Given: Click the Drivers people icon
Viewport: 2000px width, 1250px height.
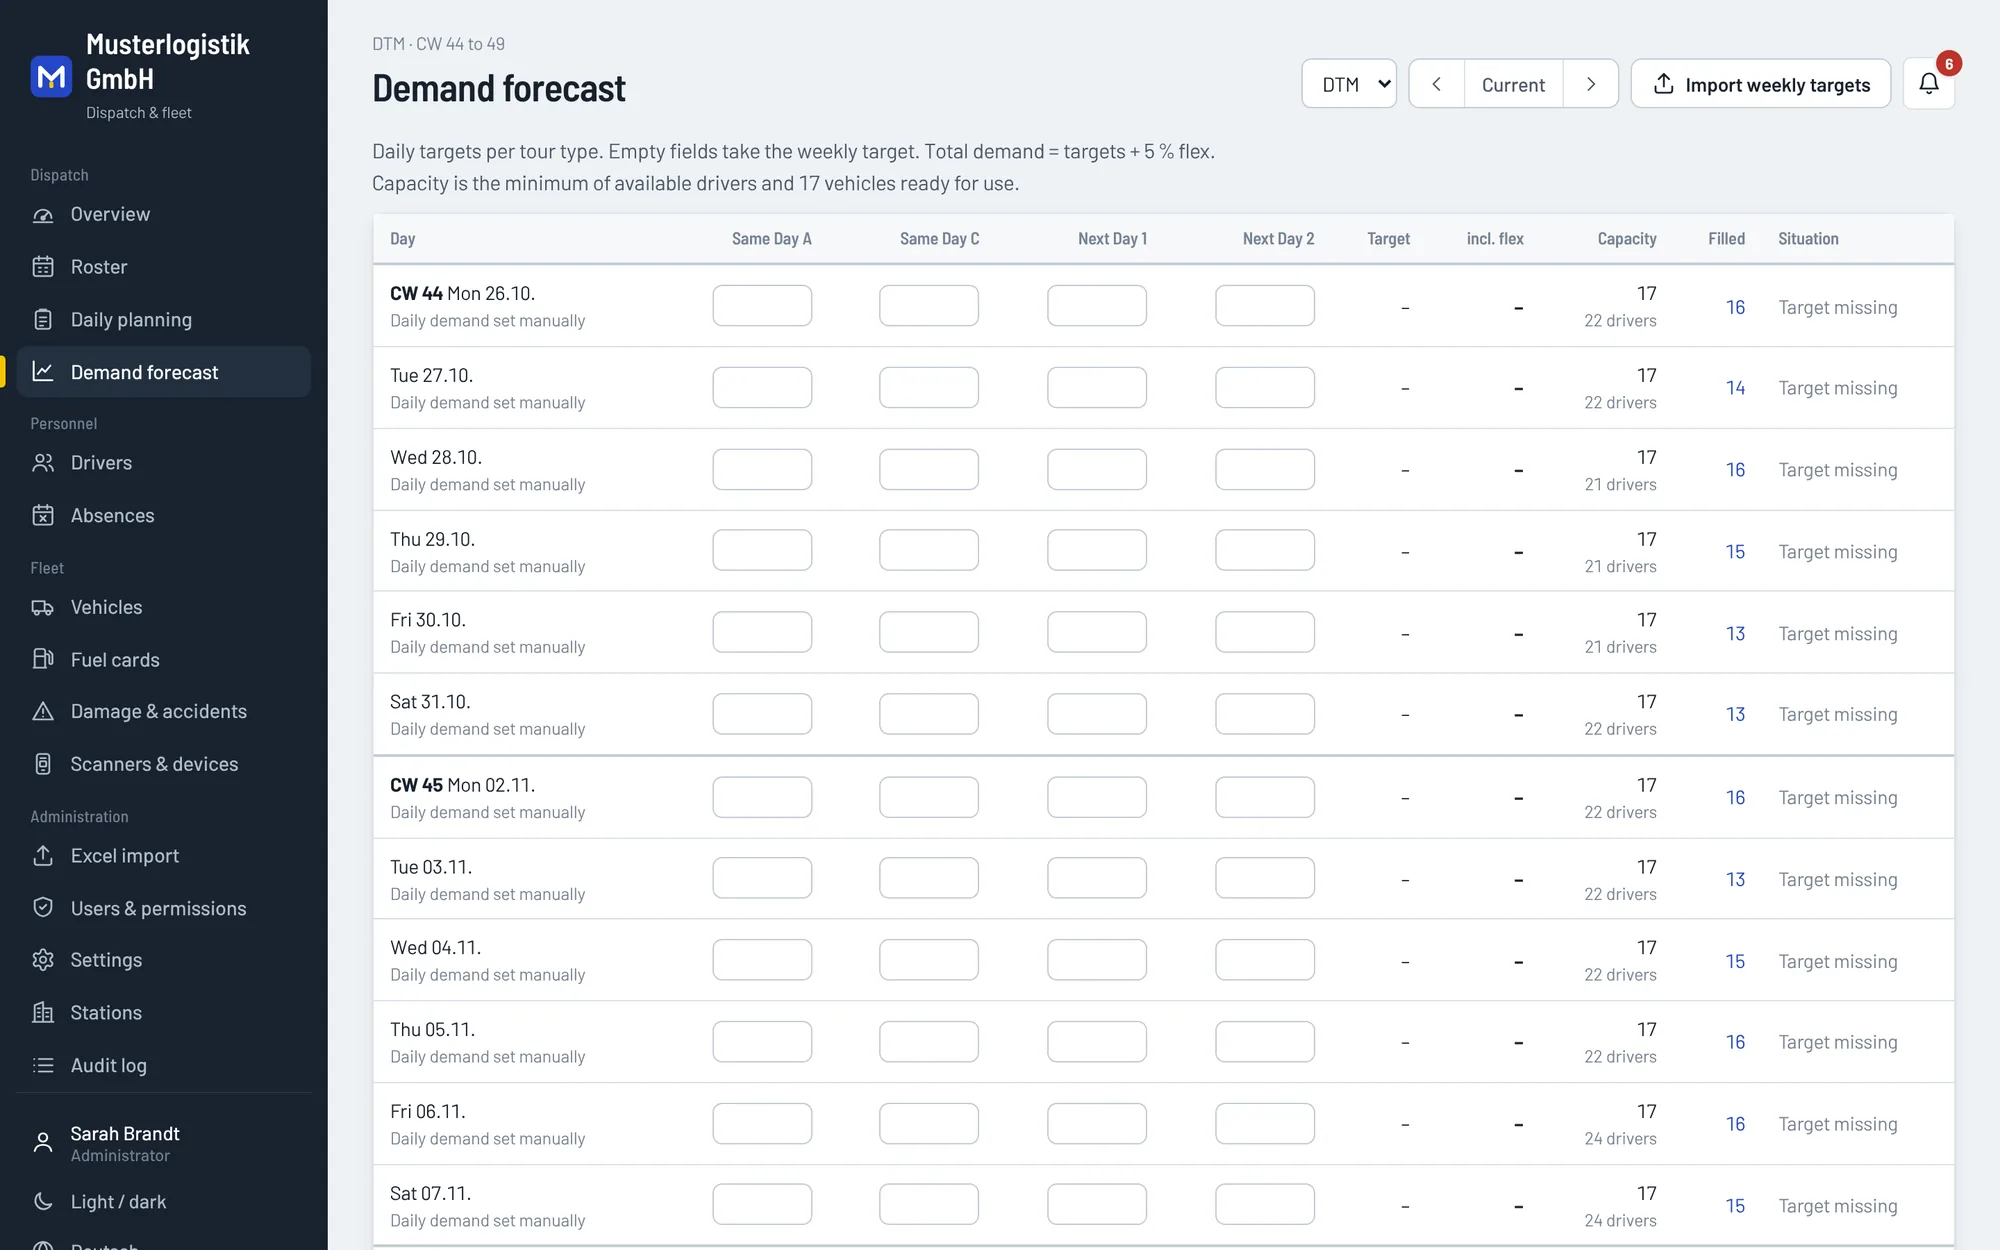Looking at the screenshot, I should [x=43, y=463].
